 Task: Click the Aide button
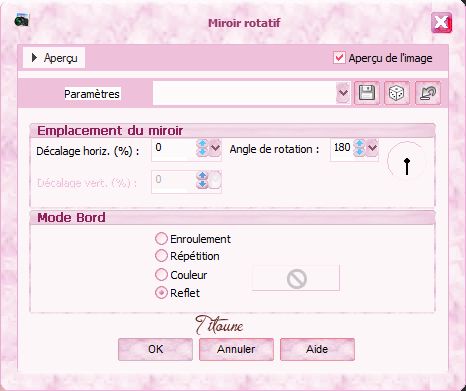point(317,349)
